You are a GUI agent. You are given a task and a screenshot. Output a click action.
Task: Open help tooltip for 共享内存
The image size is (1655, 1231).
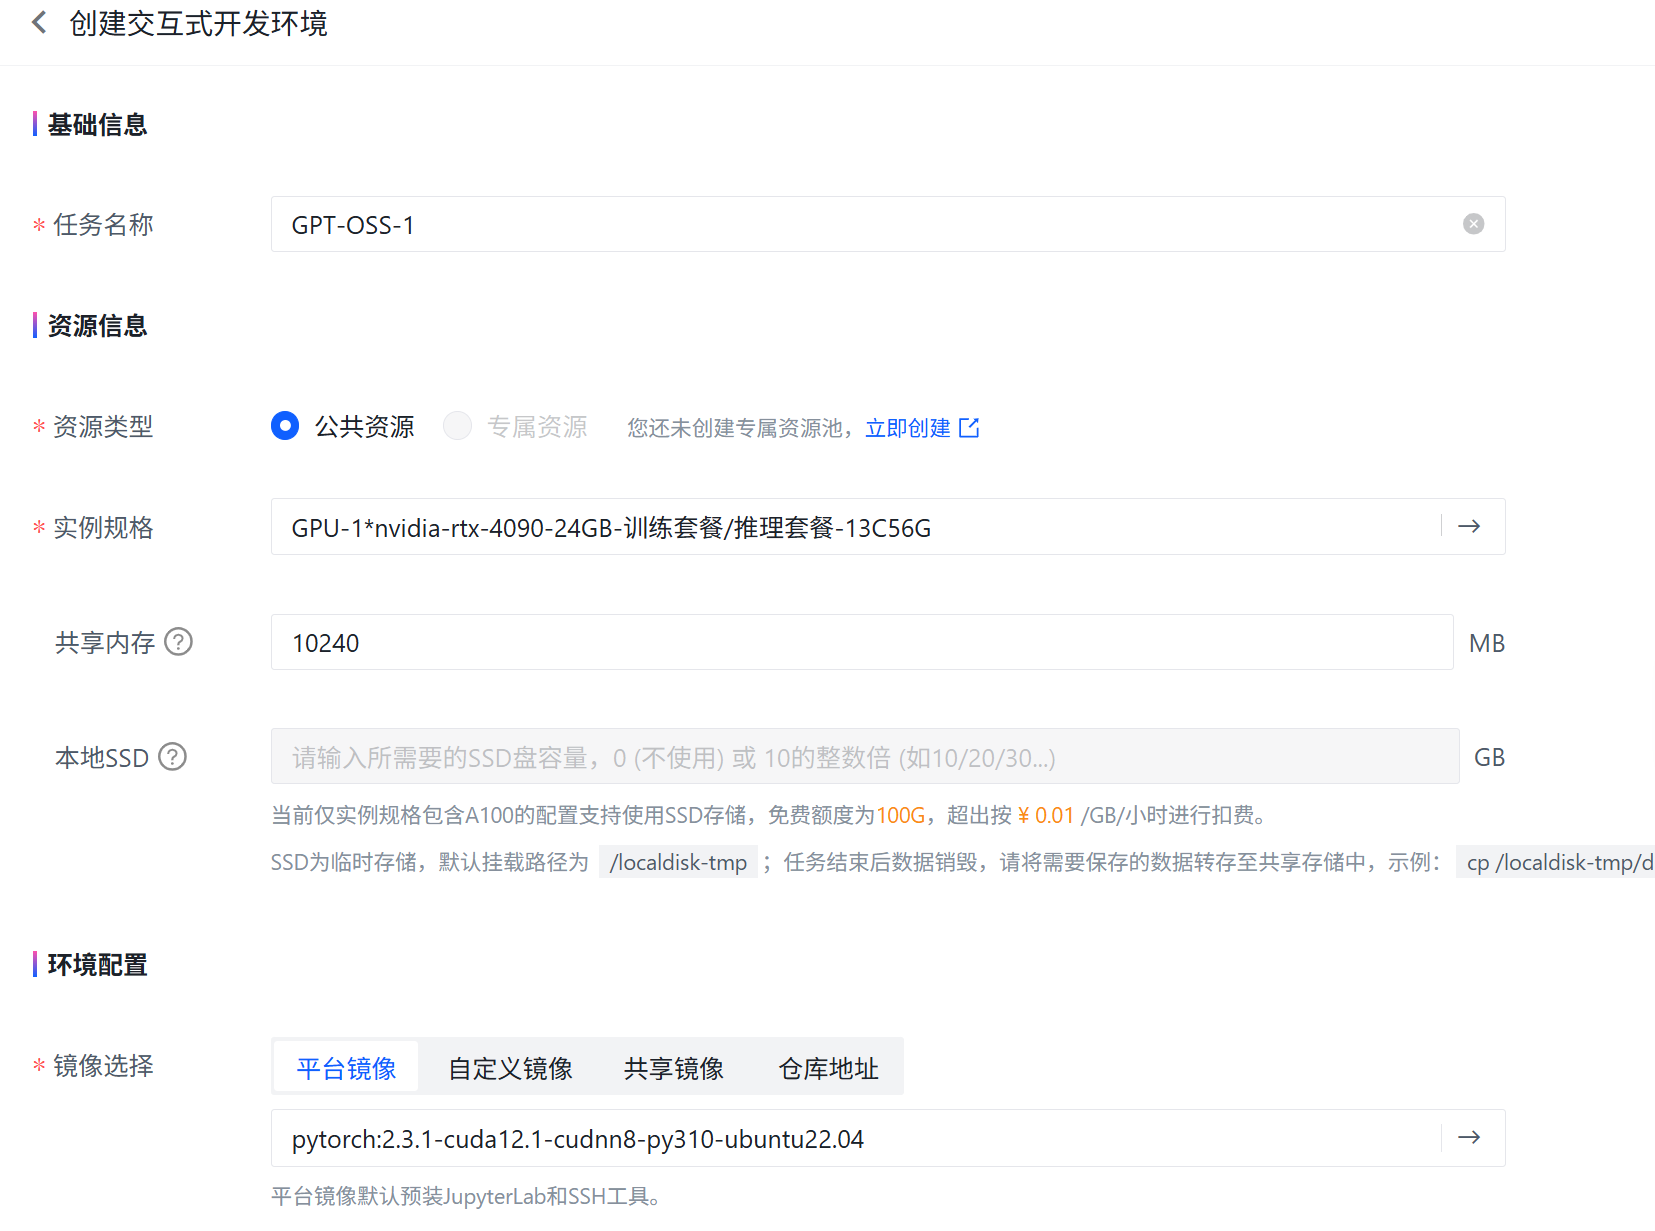click(178, 641)
